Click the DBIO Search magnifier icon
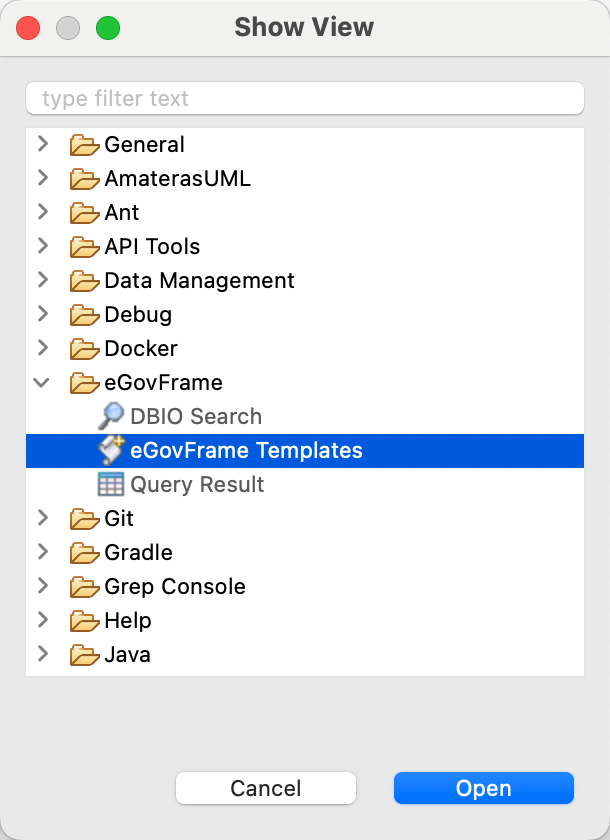Image resolution: width=610 pixels, height=840 pixels. pos(112,417)
